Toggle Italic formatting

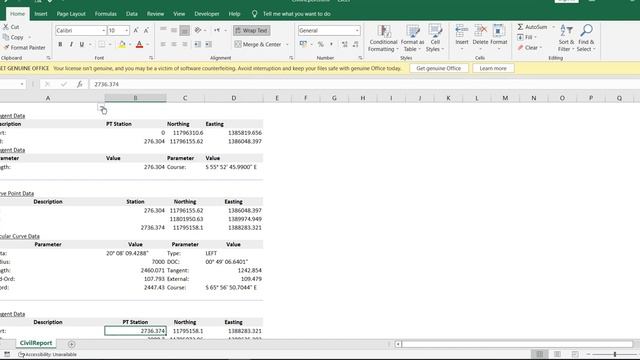[x=71, y=44]
